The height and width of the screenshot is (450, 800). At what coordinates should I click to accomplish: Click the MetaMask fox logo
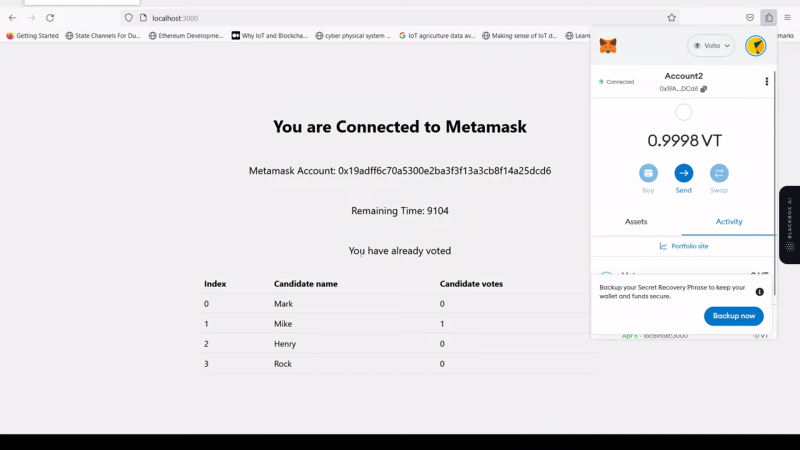[x=608, y=46]
